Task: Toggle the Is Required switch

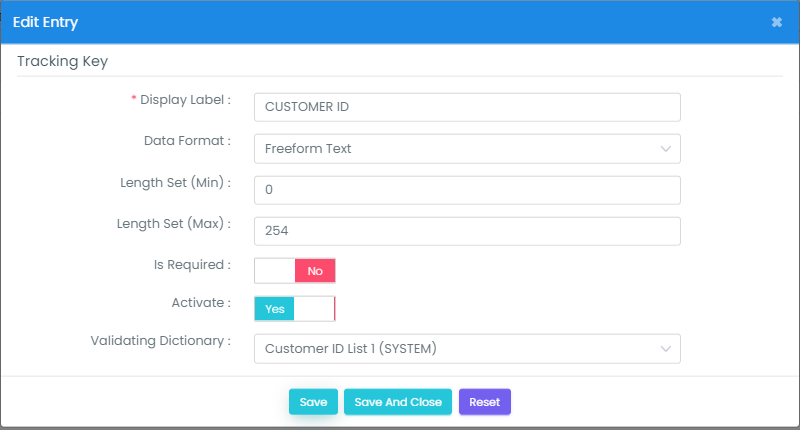Action: tap(295, 271)
